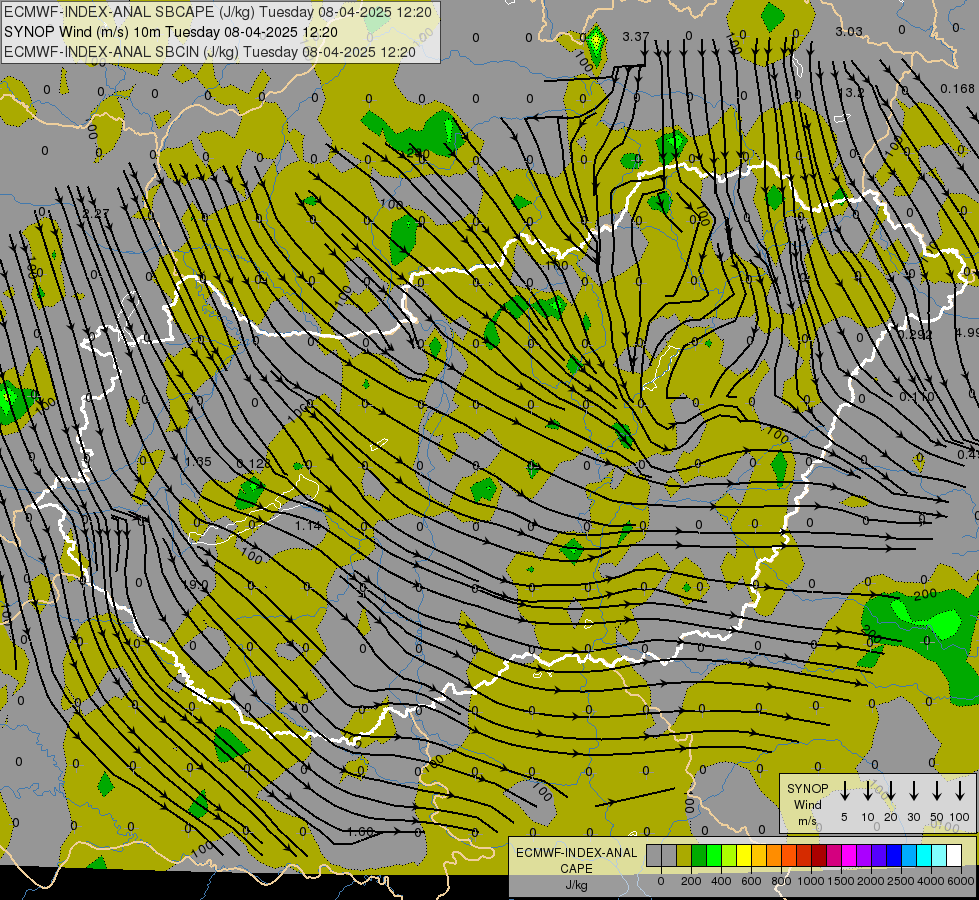Image resolution: width=979 pixels, height=900 pixels.
Task: Click the 100 m/s wind arrow in the legend
Action: pyautogui.click(x=960, y=791)
